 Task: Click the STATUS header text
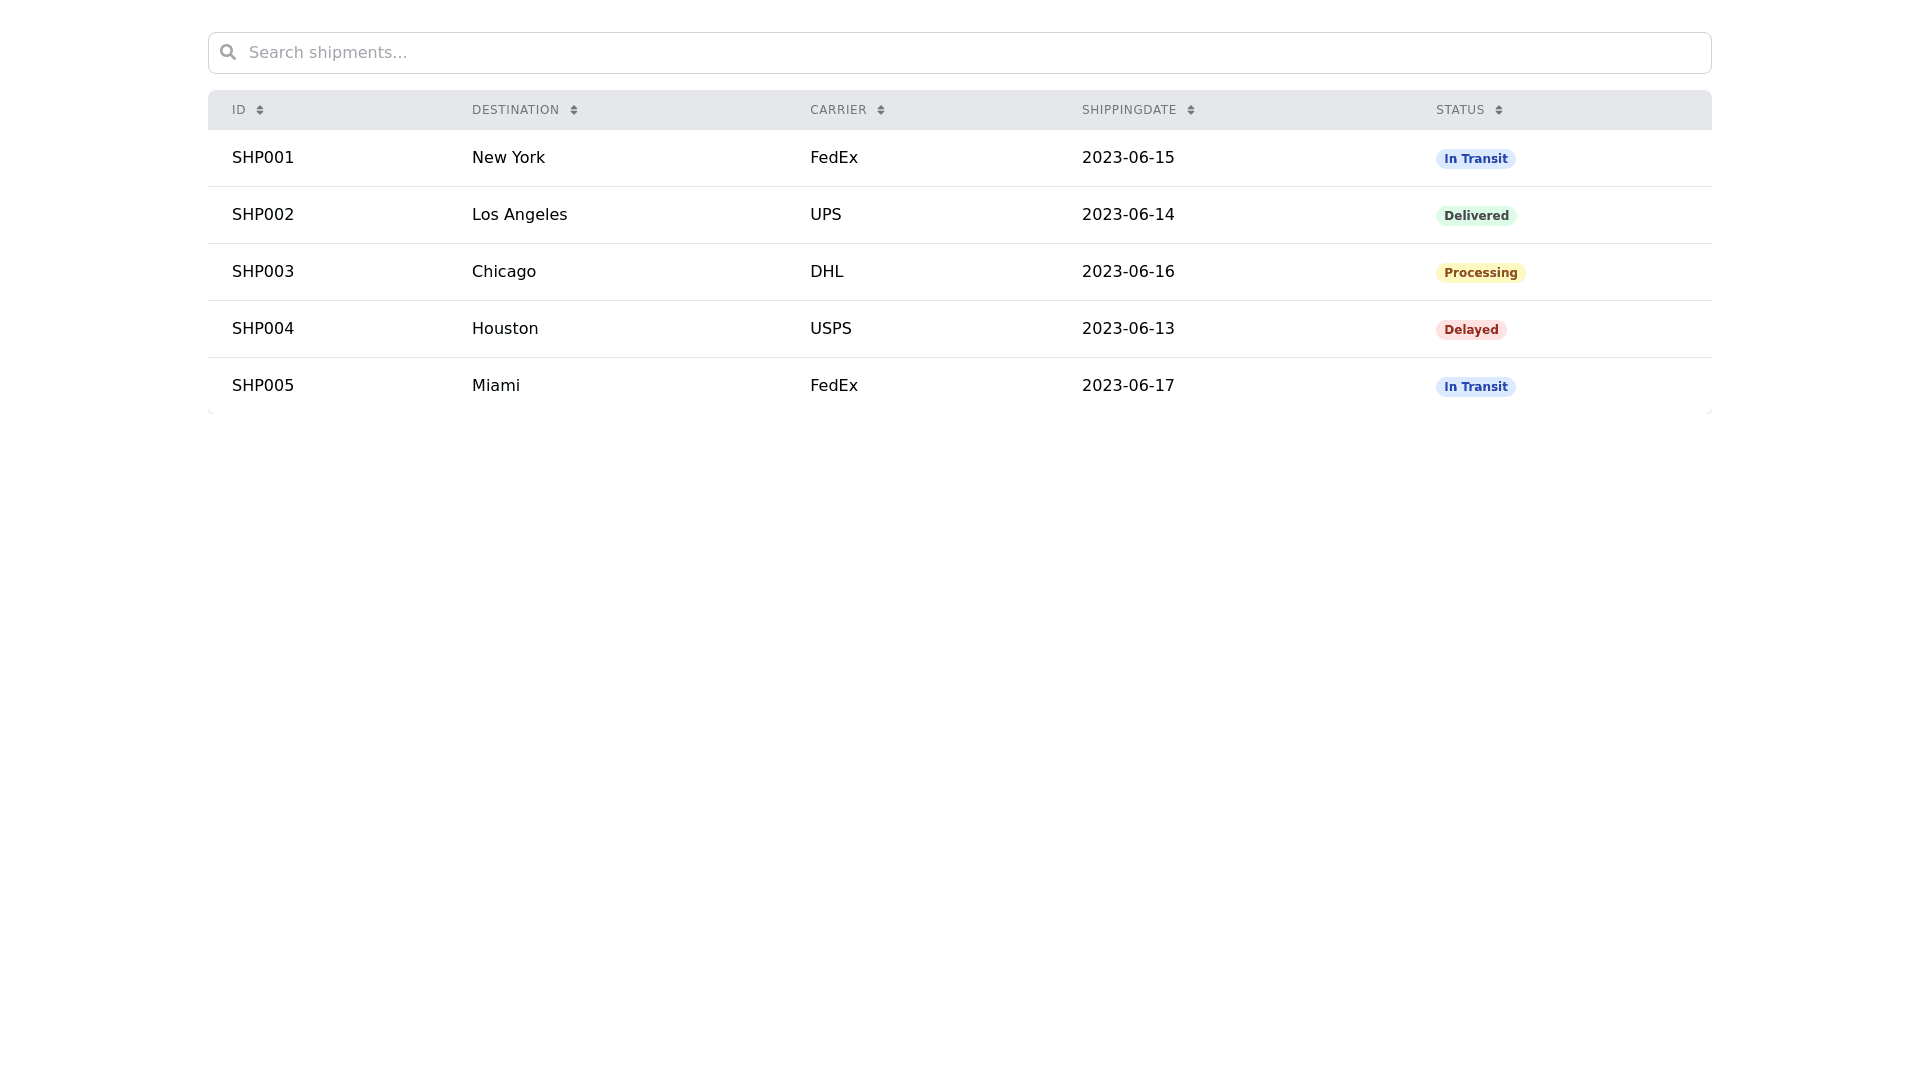point(1460,110)
